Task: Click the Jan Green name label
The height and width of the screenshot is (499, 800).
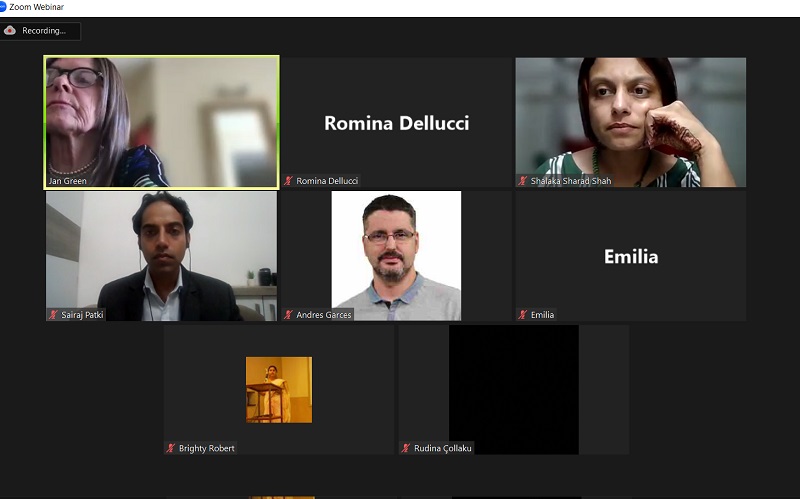Action: (68, 181)
